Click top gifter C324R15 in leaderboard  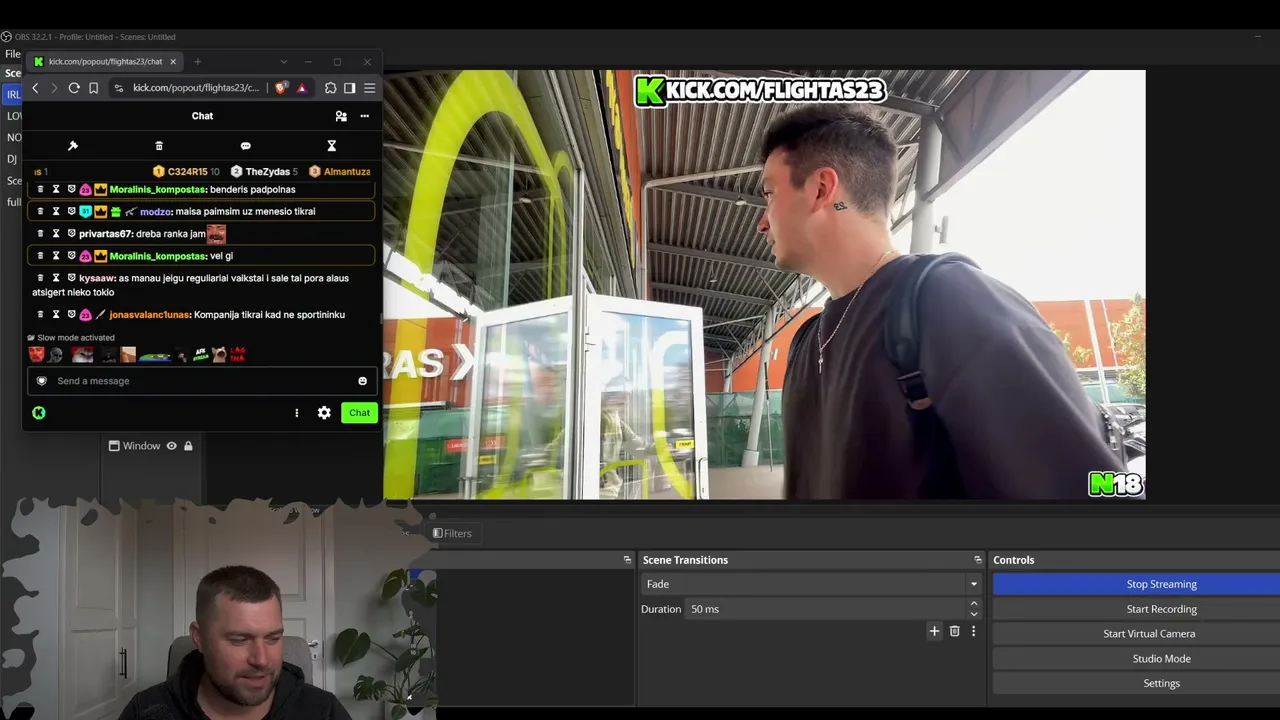coord(188,172)
